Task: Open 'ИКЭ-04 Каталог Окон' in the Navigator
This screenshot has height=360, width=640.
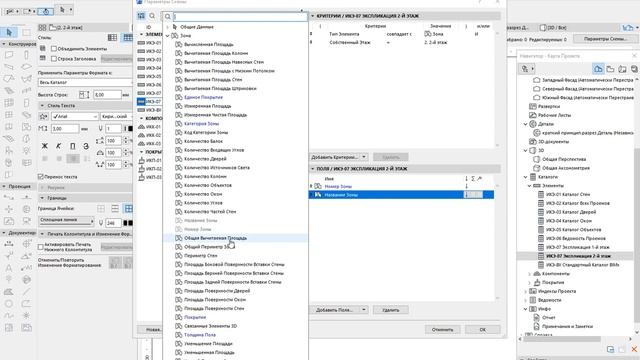Action: (569, 221)
